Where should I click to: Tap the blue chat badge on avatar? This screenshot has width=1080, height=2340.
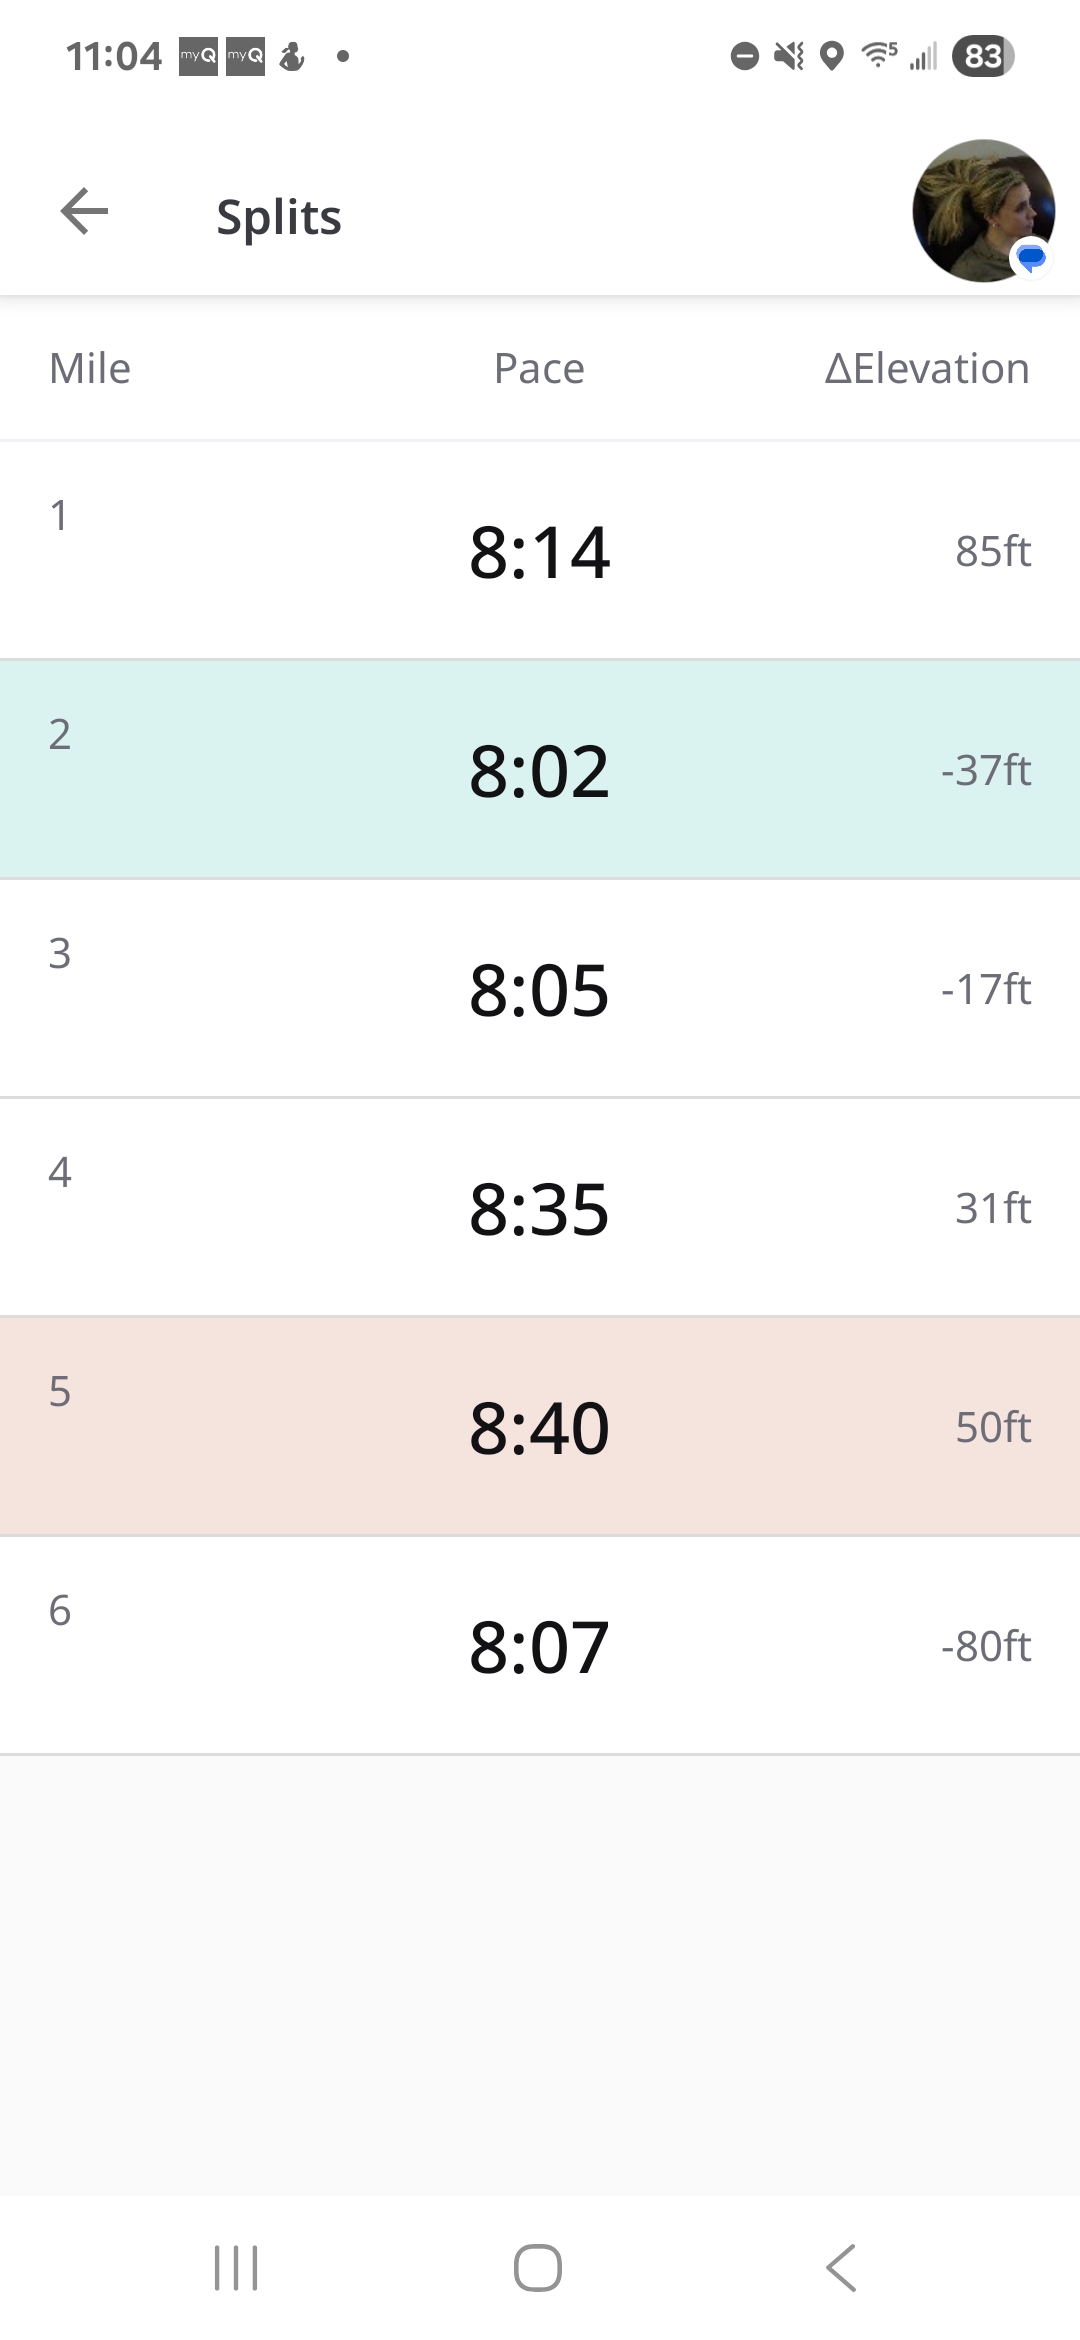[x=1031, y=258]
